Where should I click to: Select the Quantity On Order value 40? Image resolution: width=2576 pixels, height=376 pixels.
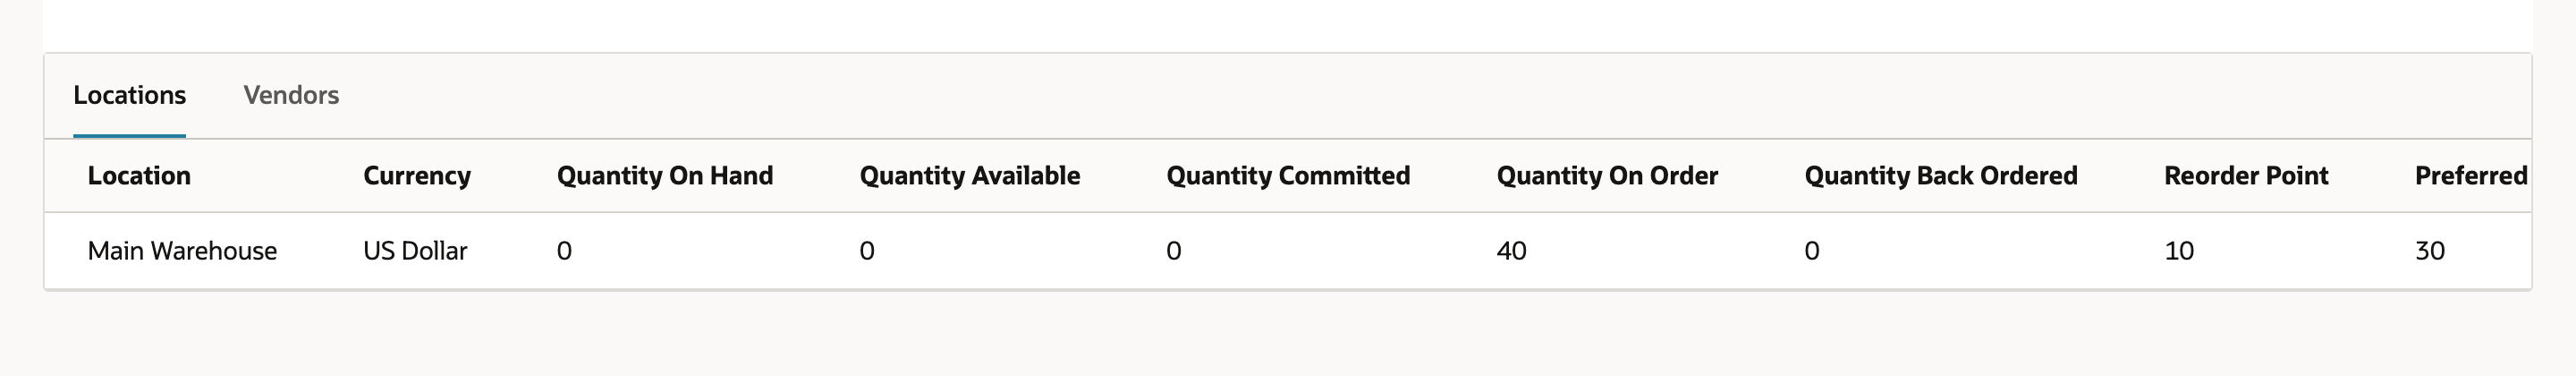coord(1511,251)
